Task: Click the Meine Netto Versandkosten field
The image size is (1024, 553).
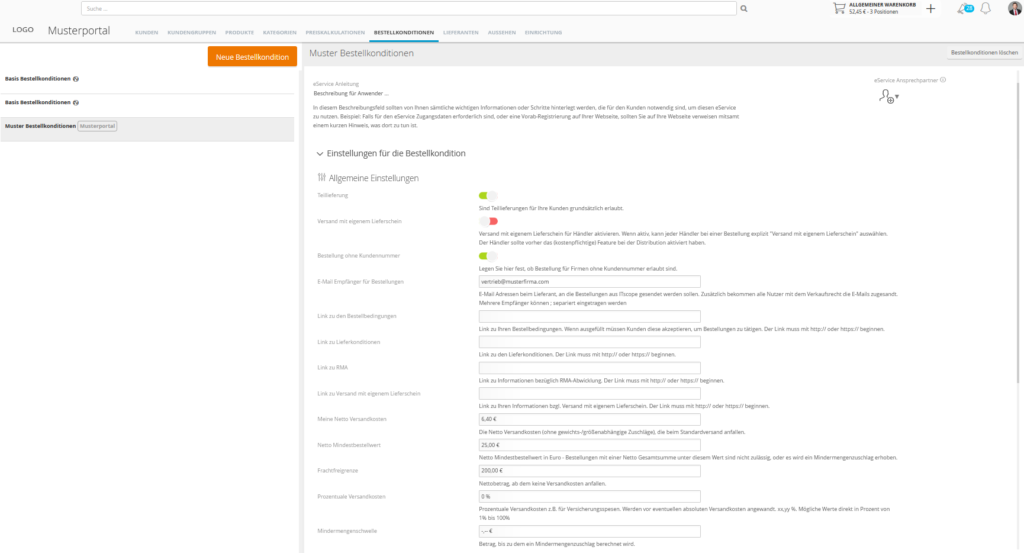Action: pyautogui.click(x=589, y=419)
